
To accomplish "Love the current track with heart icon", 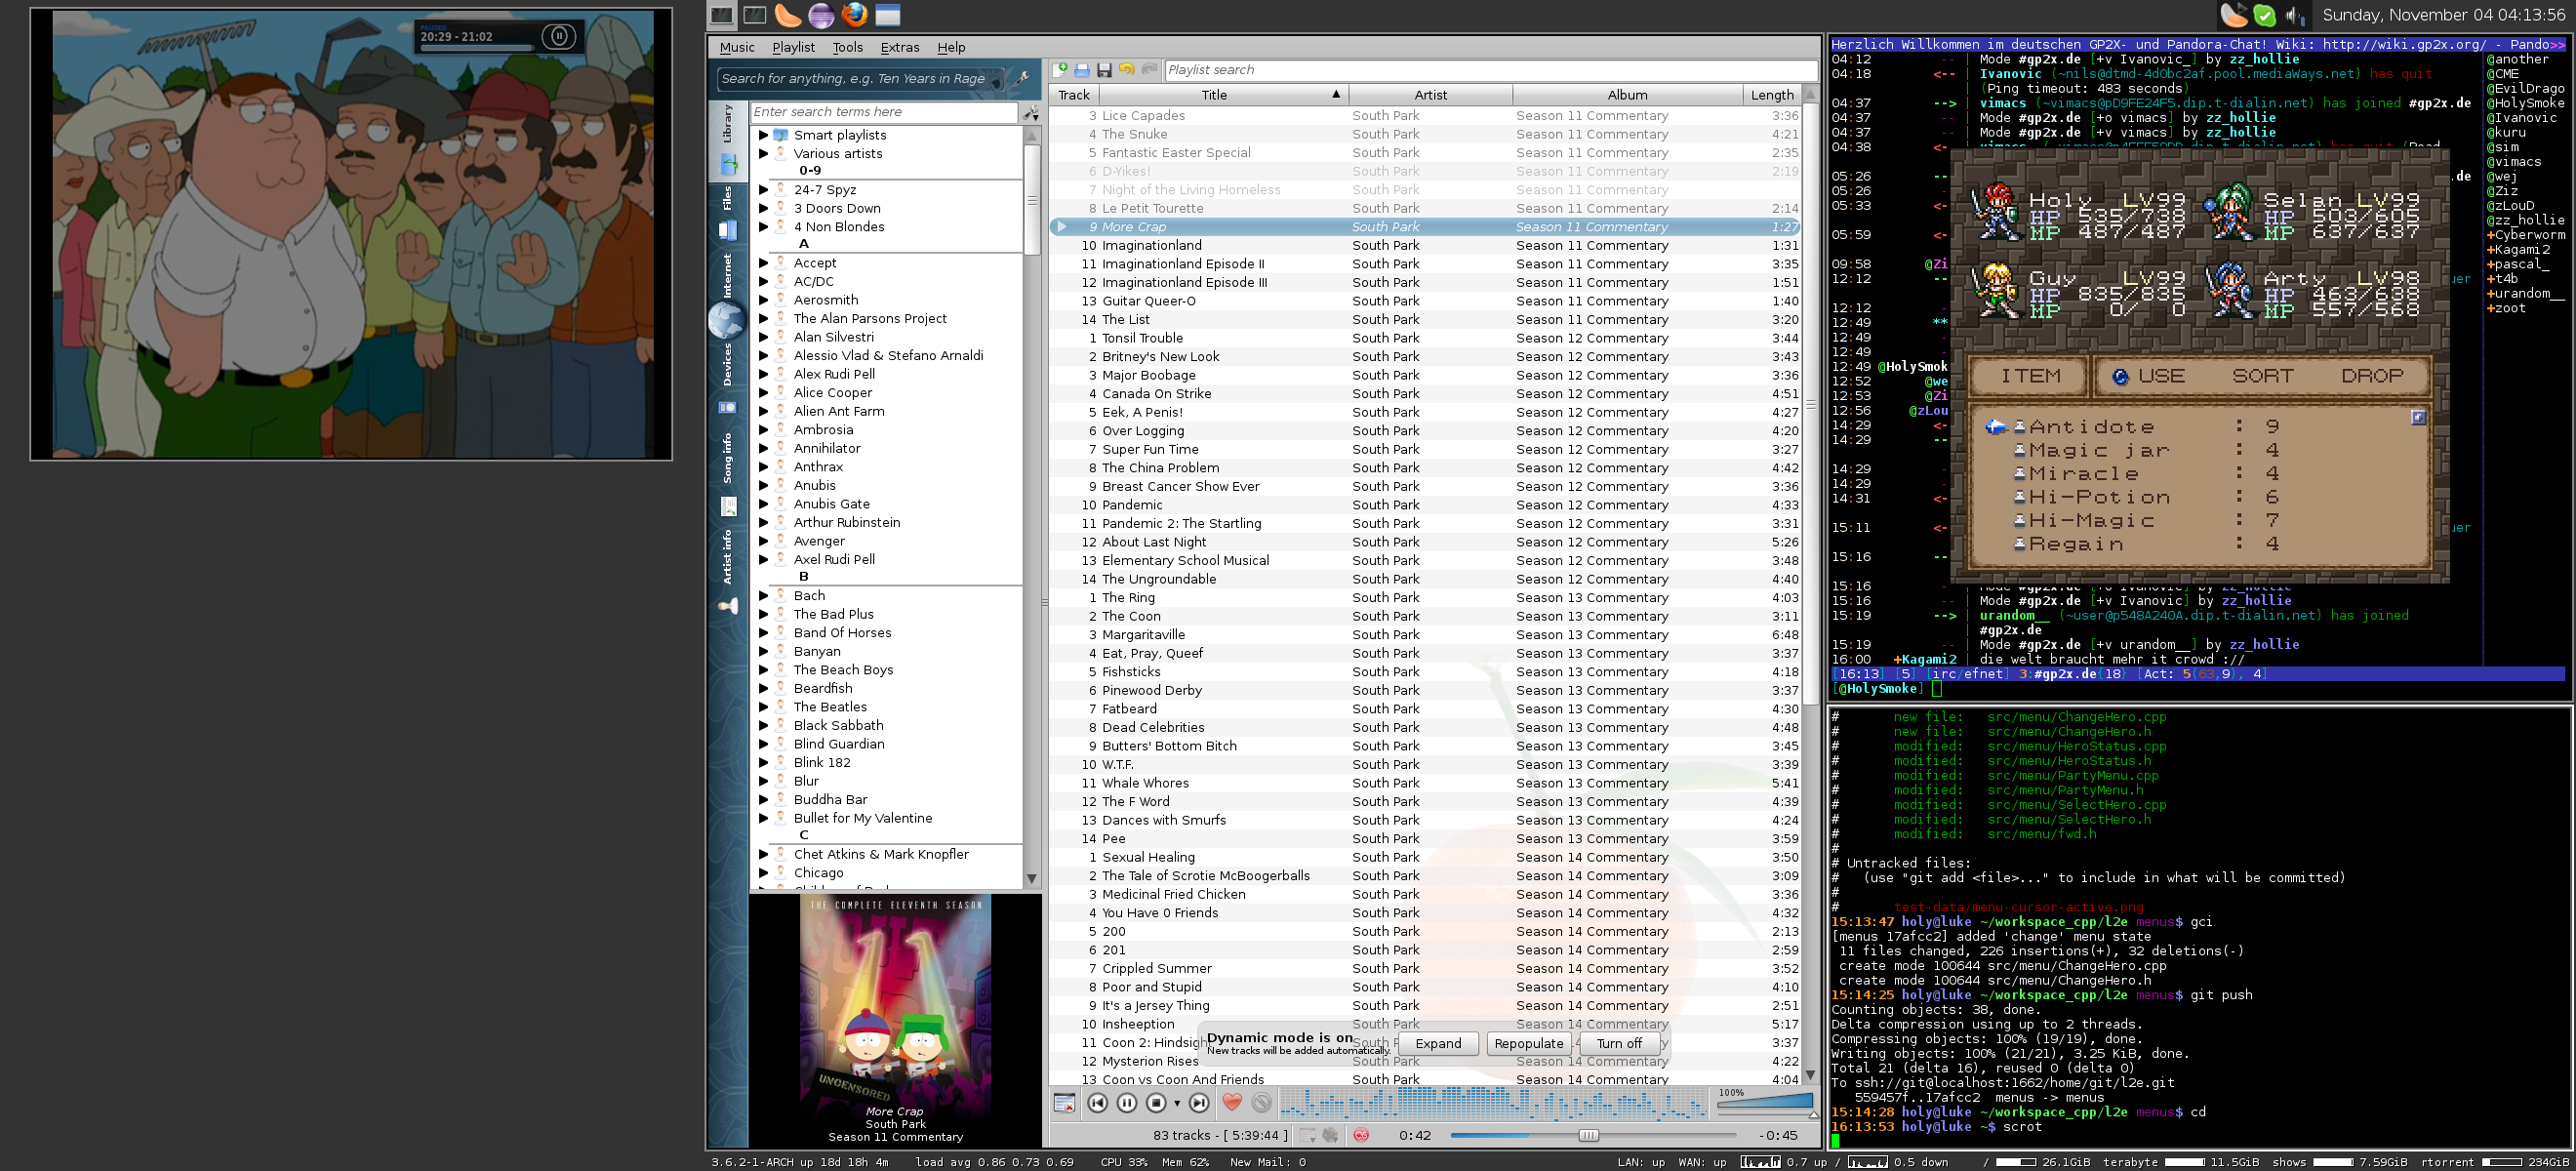I will [1232, 1102].
